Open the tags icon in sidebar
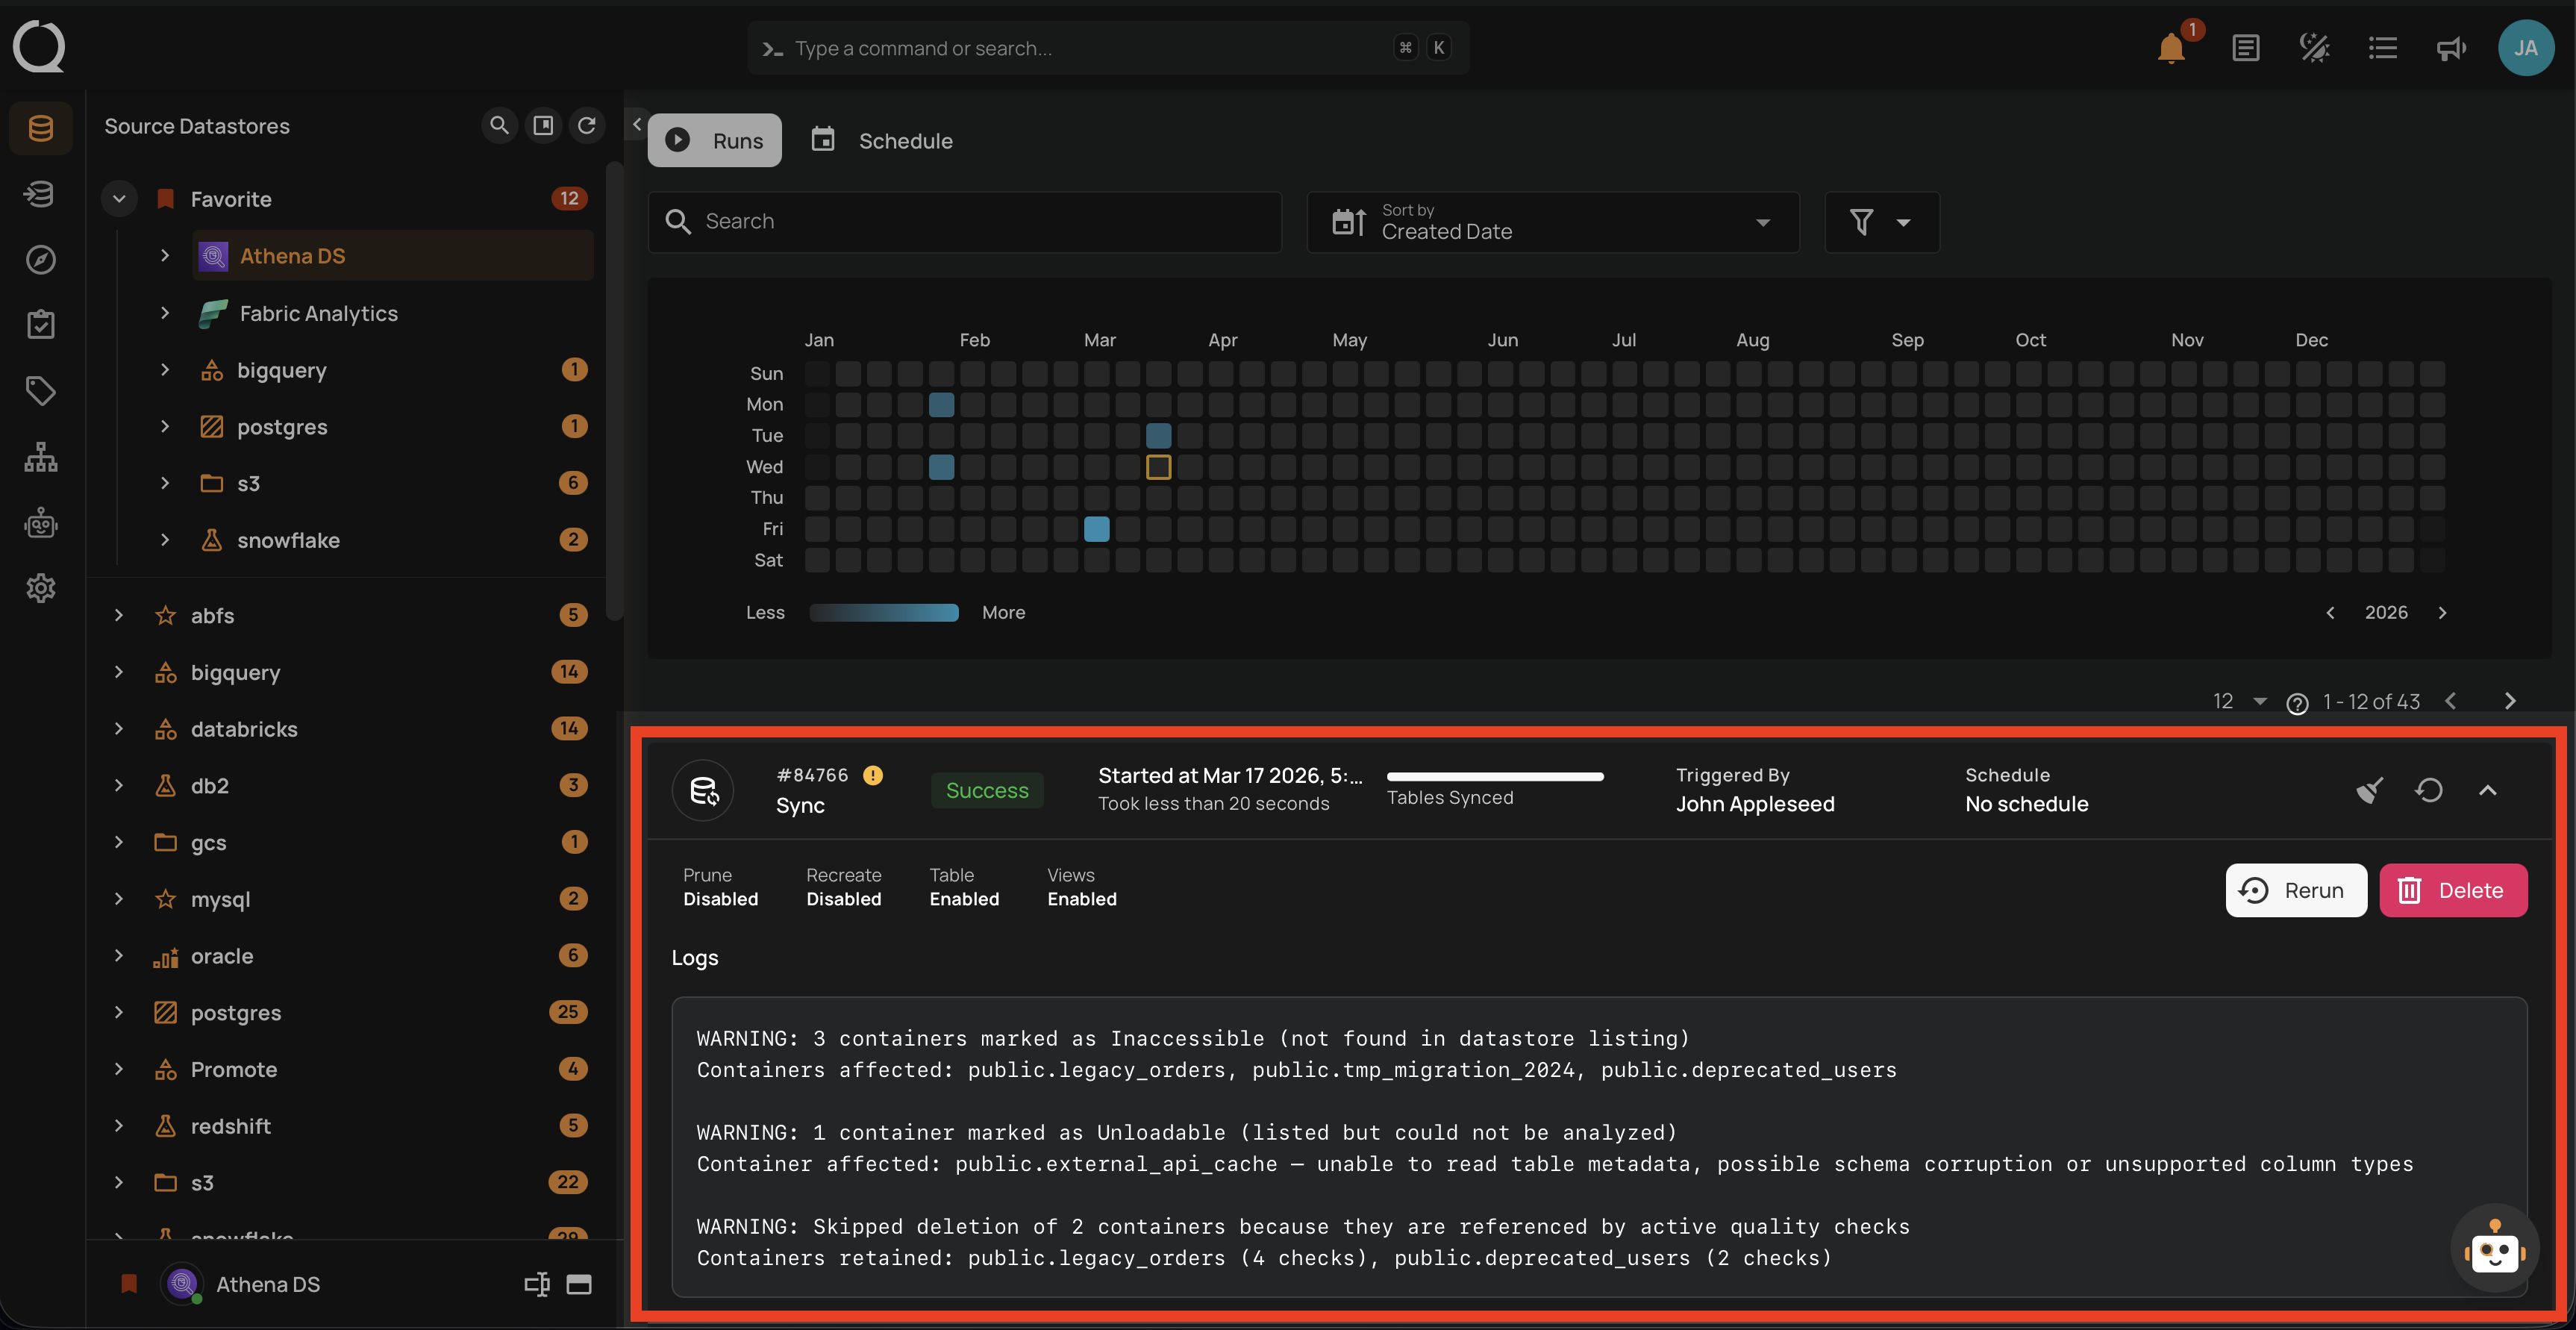This screenshot has height=1330, width=2576. click(x=41, y=390)
